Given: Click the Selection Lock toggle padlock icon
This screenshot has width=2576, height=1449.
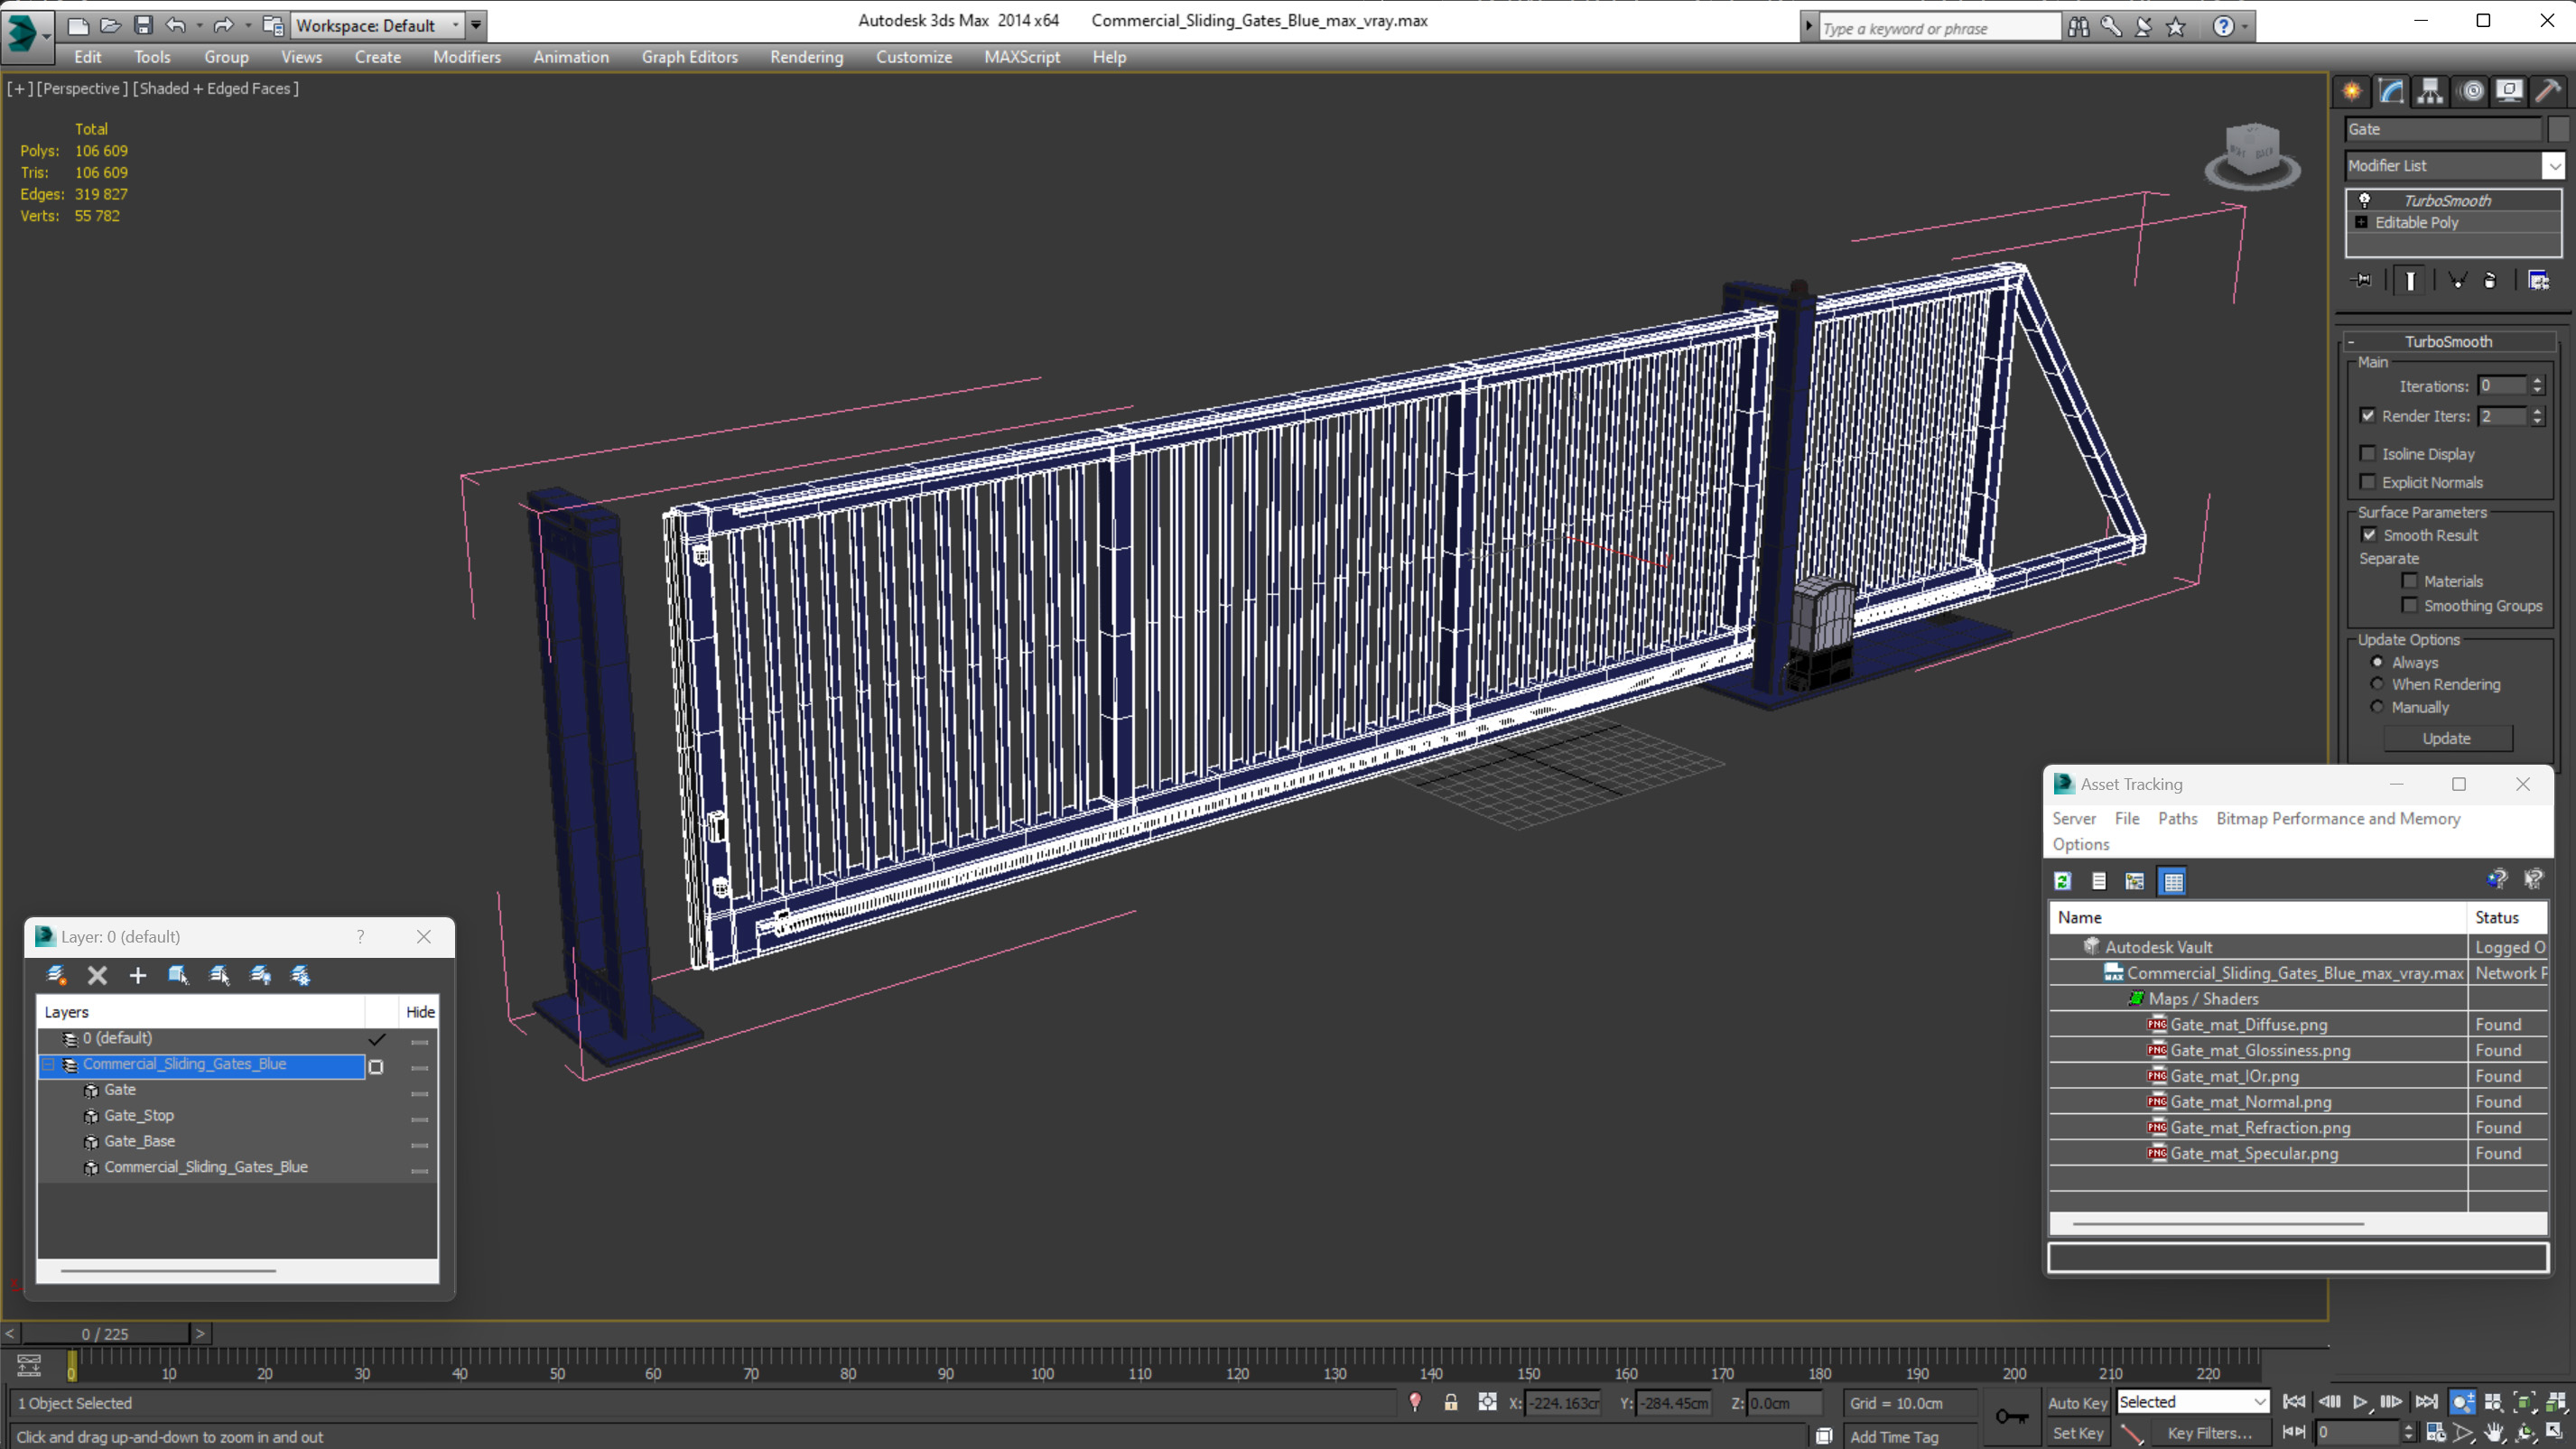Looking at the screenshot, I should [x=1450, y=1402].
